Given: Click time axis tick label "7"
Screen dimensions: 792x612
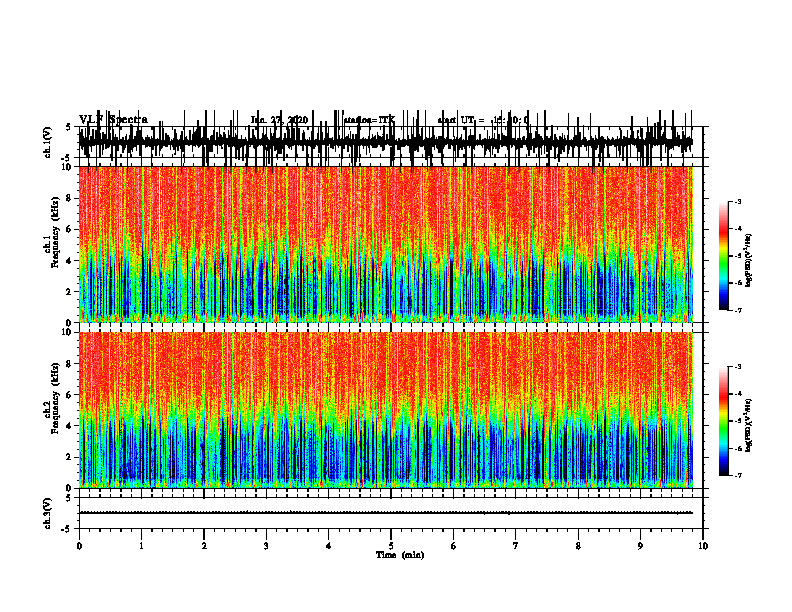Looking at the screenshot, I should (x=516, y=546).
